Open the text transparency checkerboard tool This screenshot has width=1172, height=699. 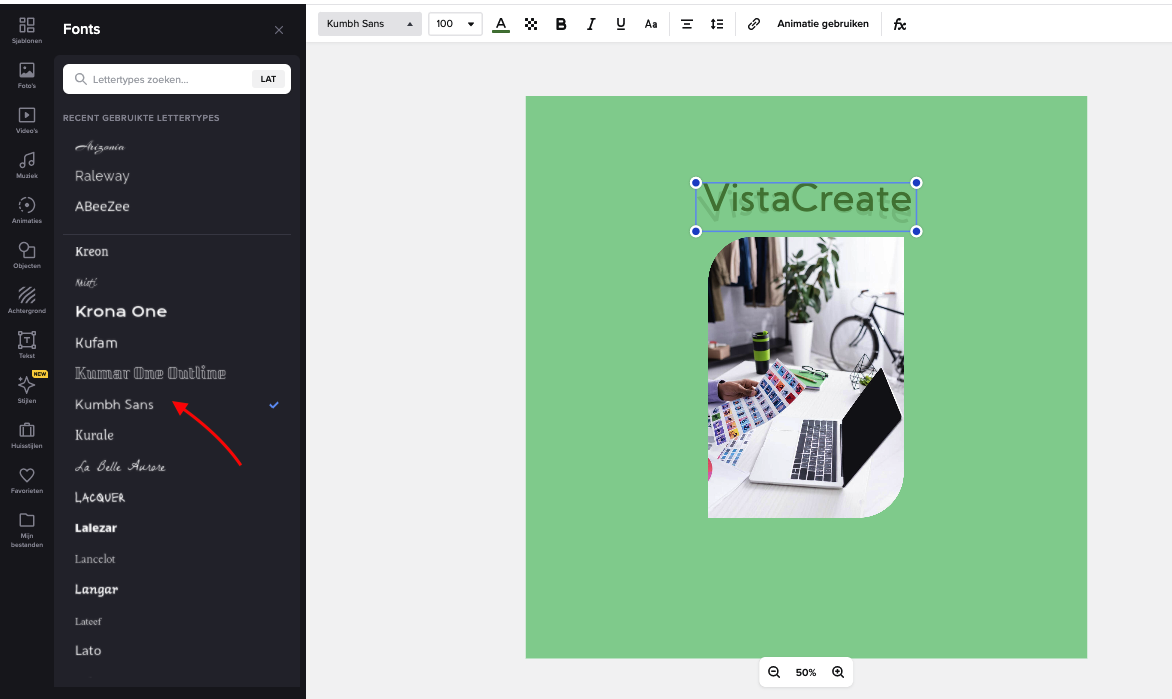(x=531, y=24)
